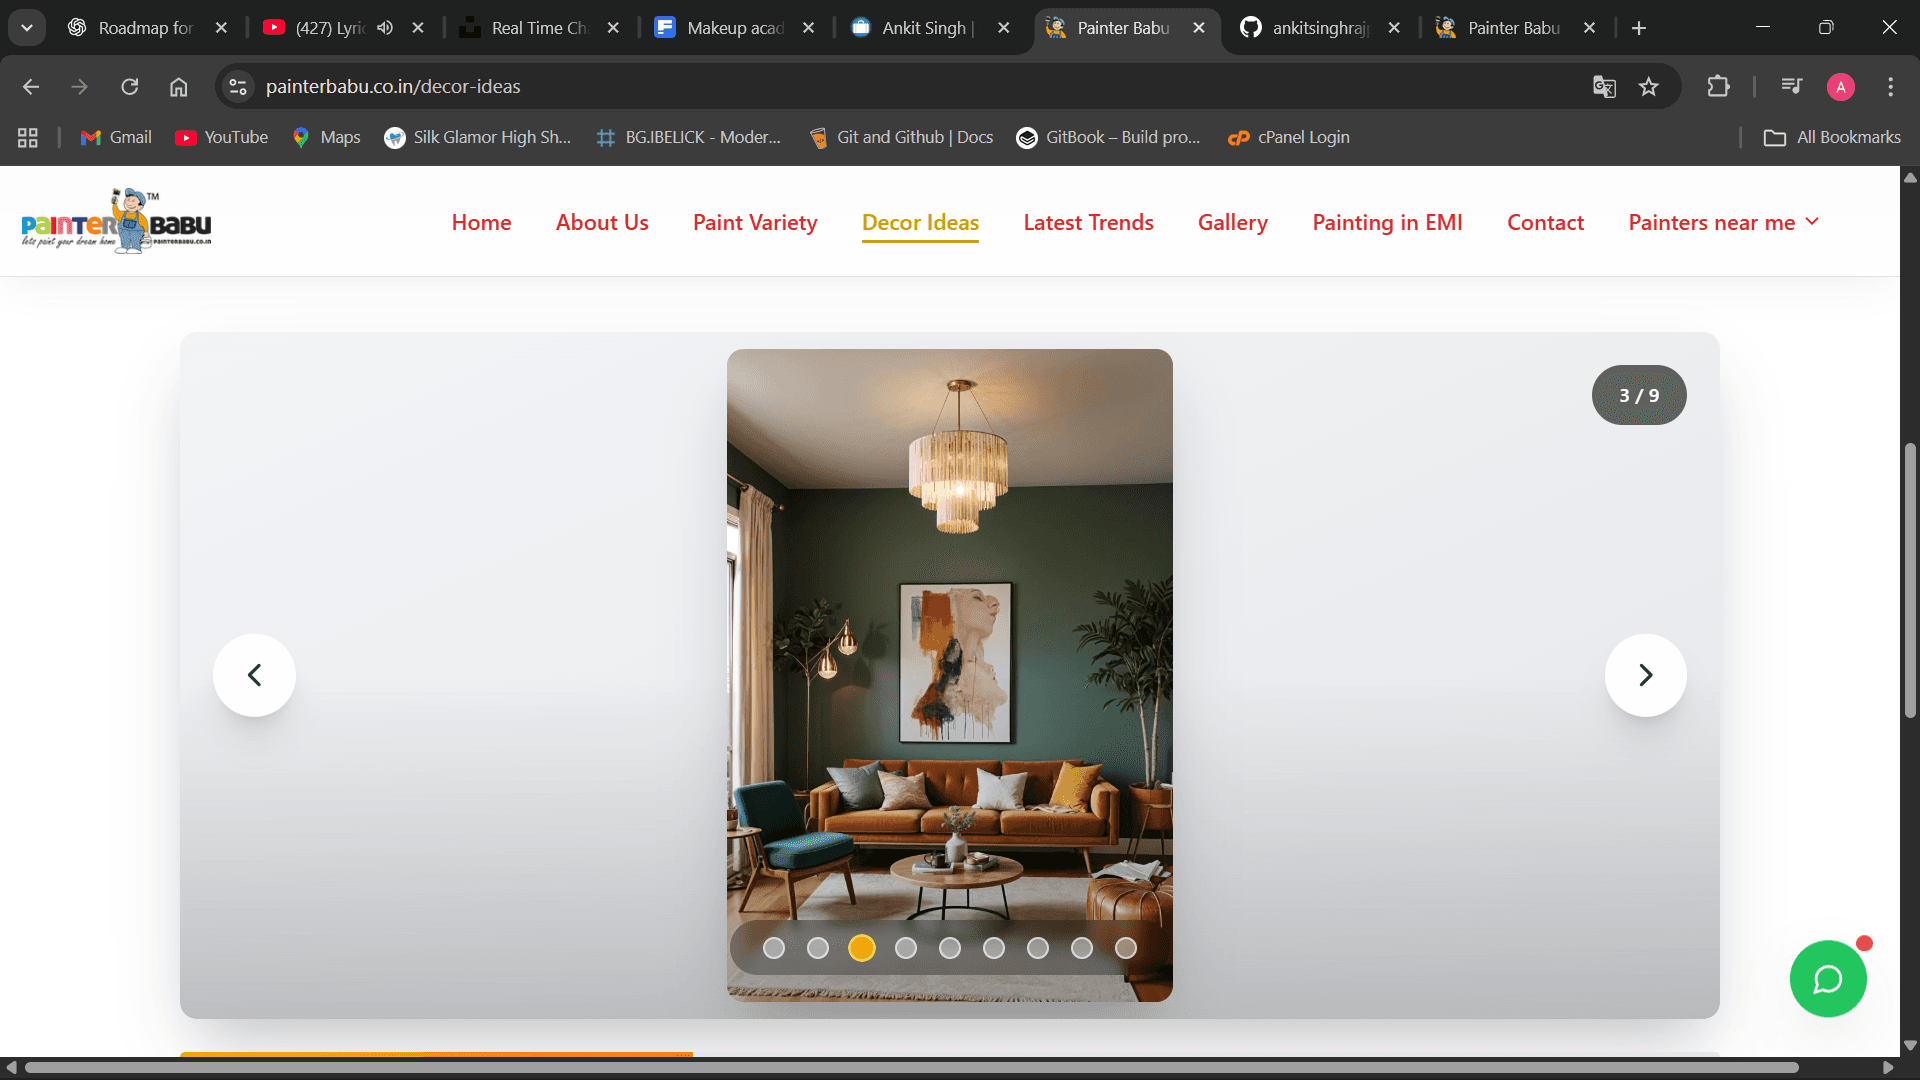Go to the Paint Variety menu item

(x=755, y=222)
